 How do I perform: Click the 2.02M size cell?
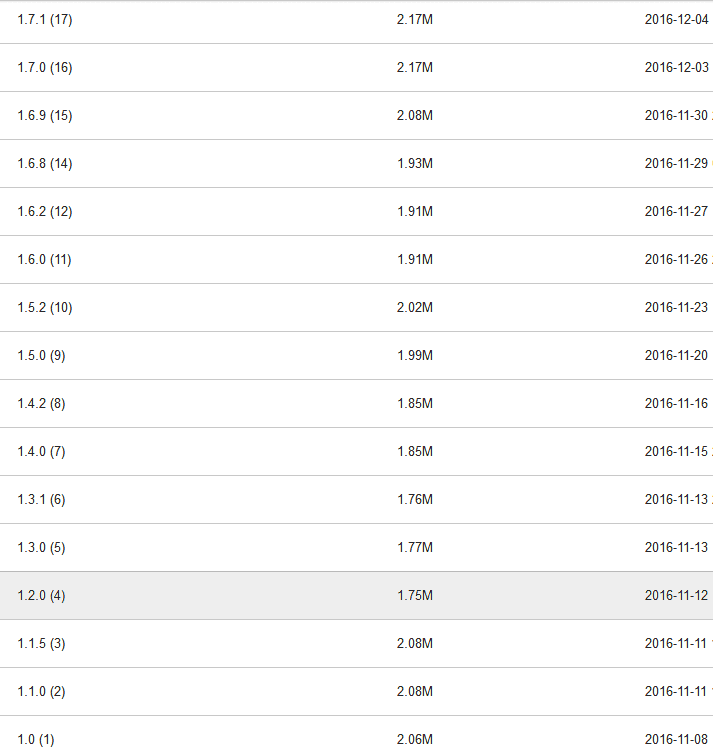pos(414,308)
